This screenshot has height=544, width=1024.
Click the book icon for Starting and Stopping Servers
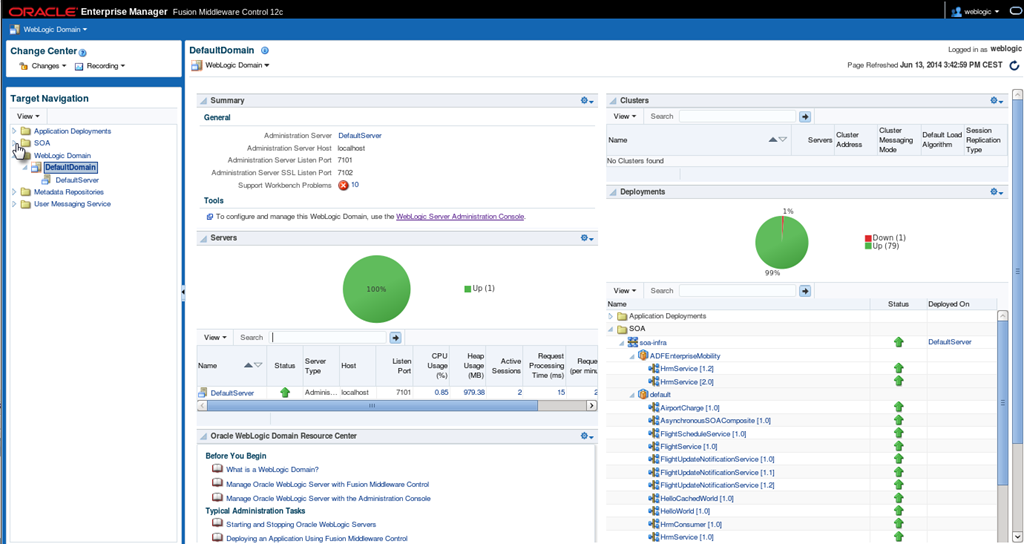tap(217, 523)
